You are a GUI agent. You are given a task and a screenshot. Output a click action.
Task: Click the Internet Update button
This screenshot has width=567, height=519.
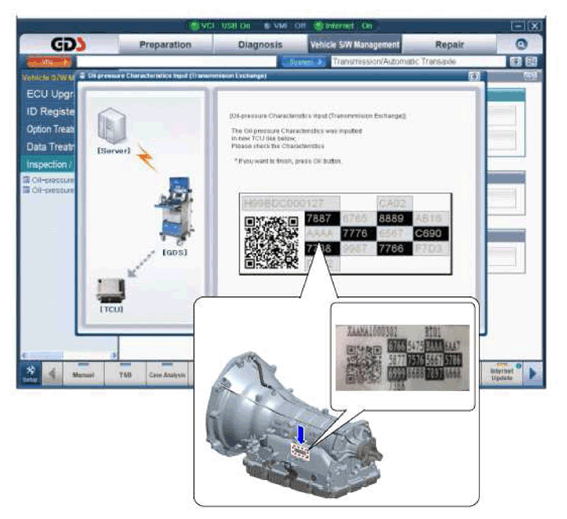pyautogui.click(x=502, y=374)
